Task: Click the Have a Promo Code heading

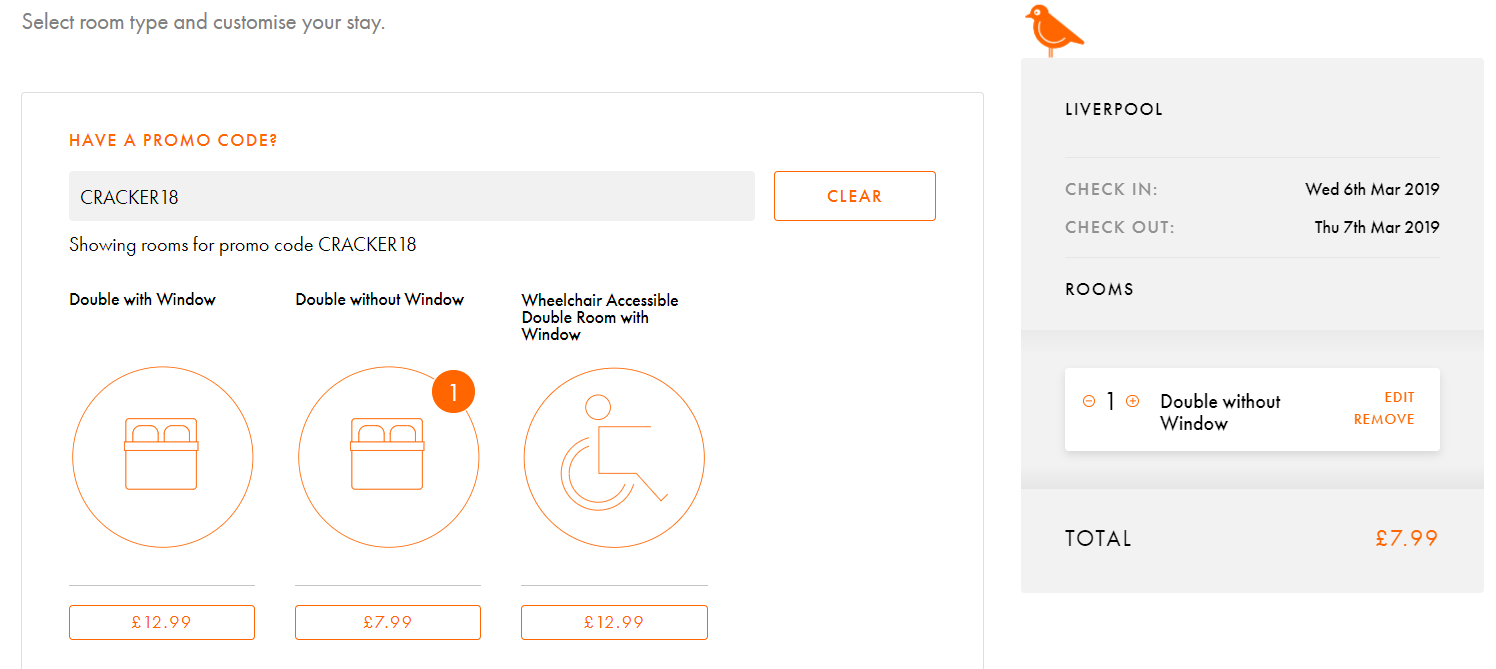Action: pos(173,140)
